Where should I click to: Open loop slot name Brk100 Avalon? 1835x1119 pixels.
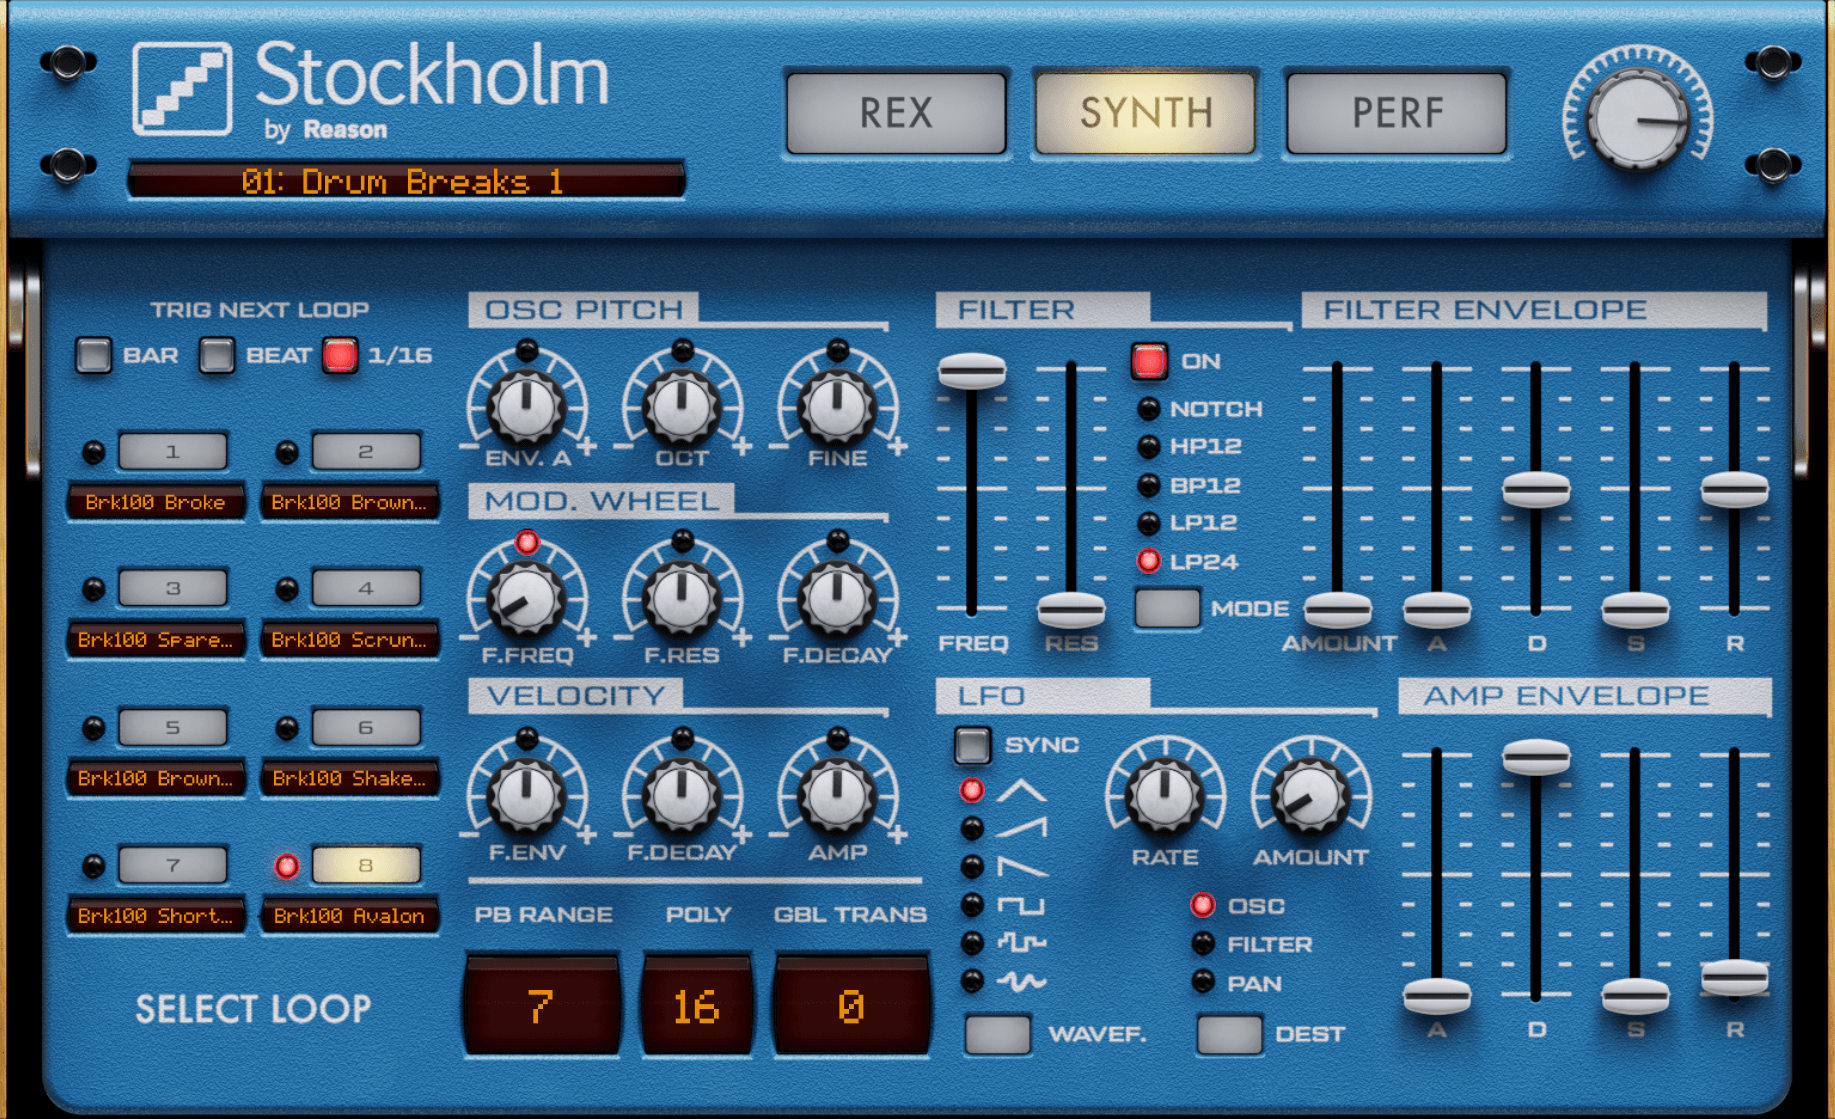pyautogui.click(x=349, y=916)
